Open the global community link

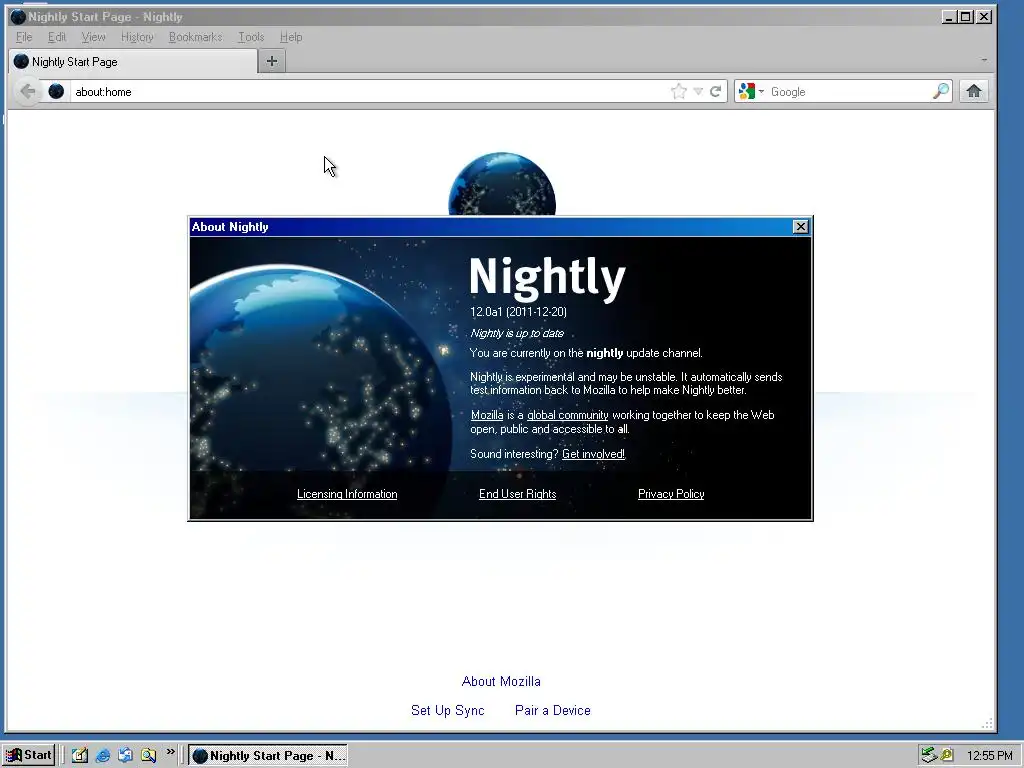coord(568,415)
